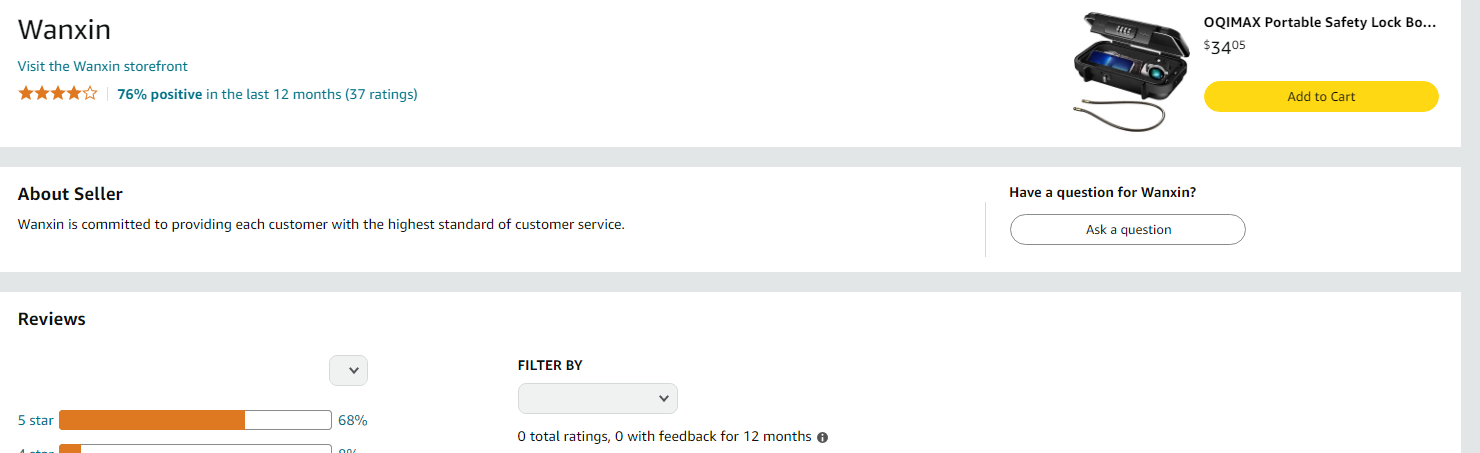Click the info icon beside total ratings
Screen dimensions: 1480x453
(822, 437)
